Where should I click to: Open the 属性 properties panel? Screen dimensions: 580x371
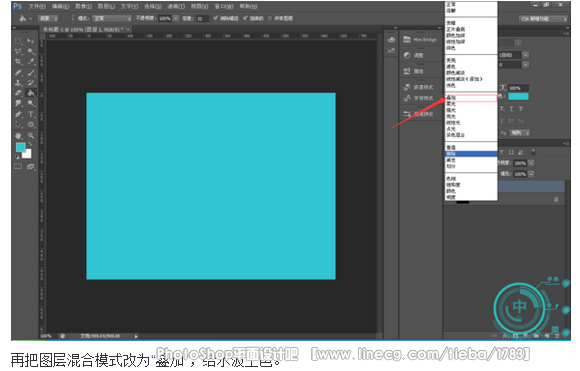click(x=414, y=71)
